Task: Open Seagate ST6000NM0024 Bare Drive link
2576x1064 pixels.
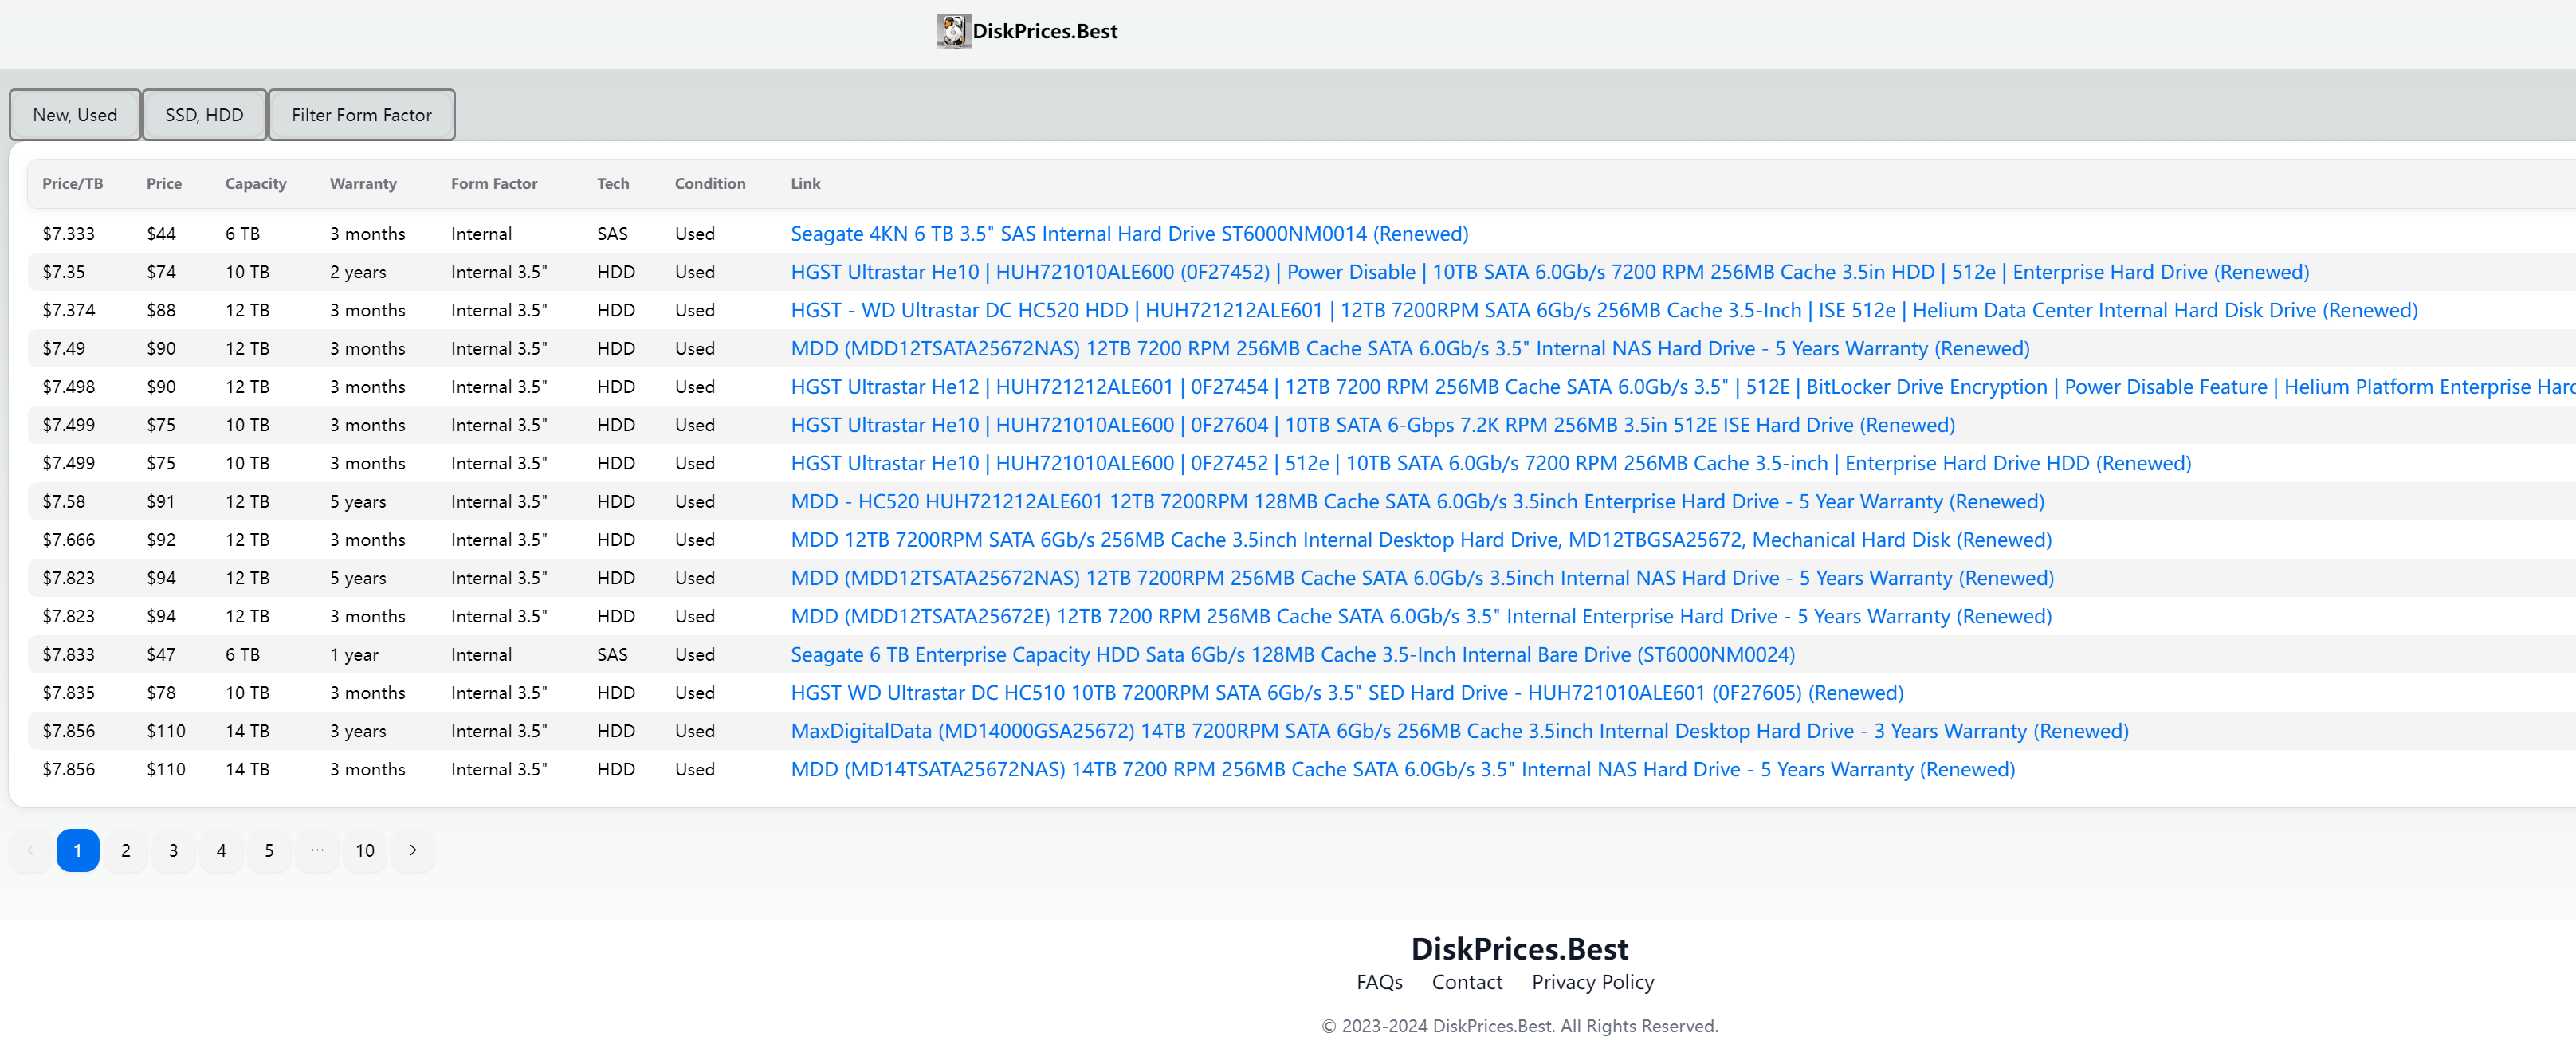Action: pos(1293,655)
